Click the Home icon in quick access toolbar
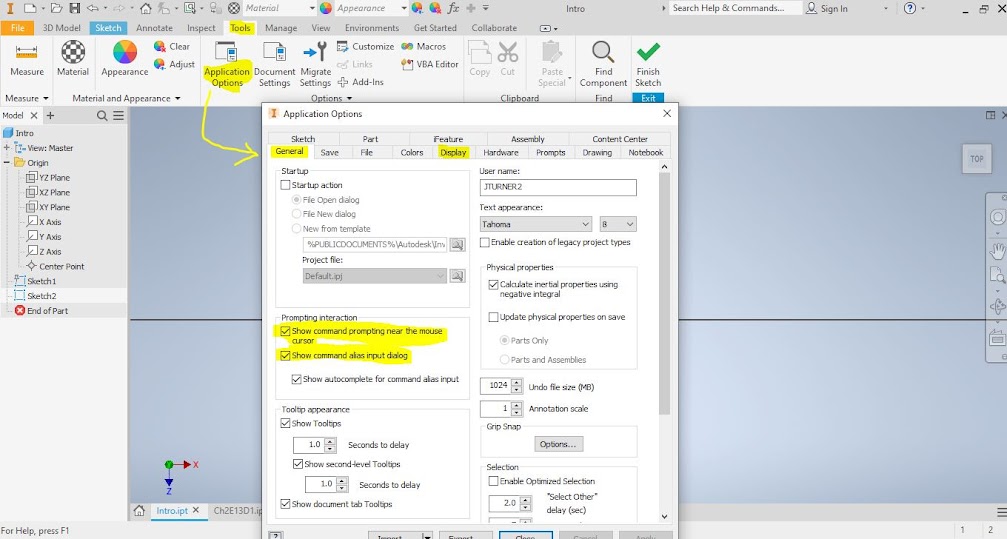 146,8
